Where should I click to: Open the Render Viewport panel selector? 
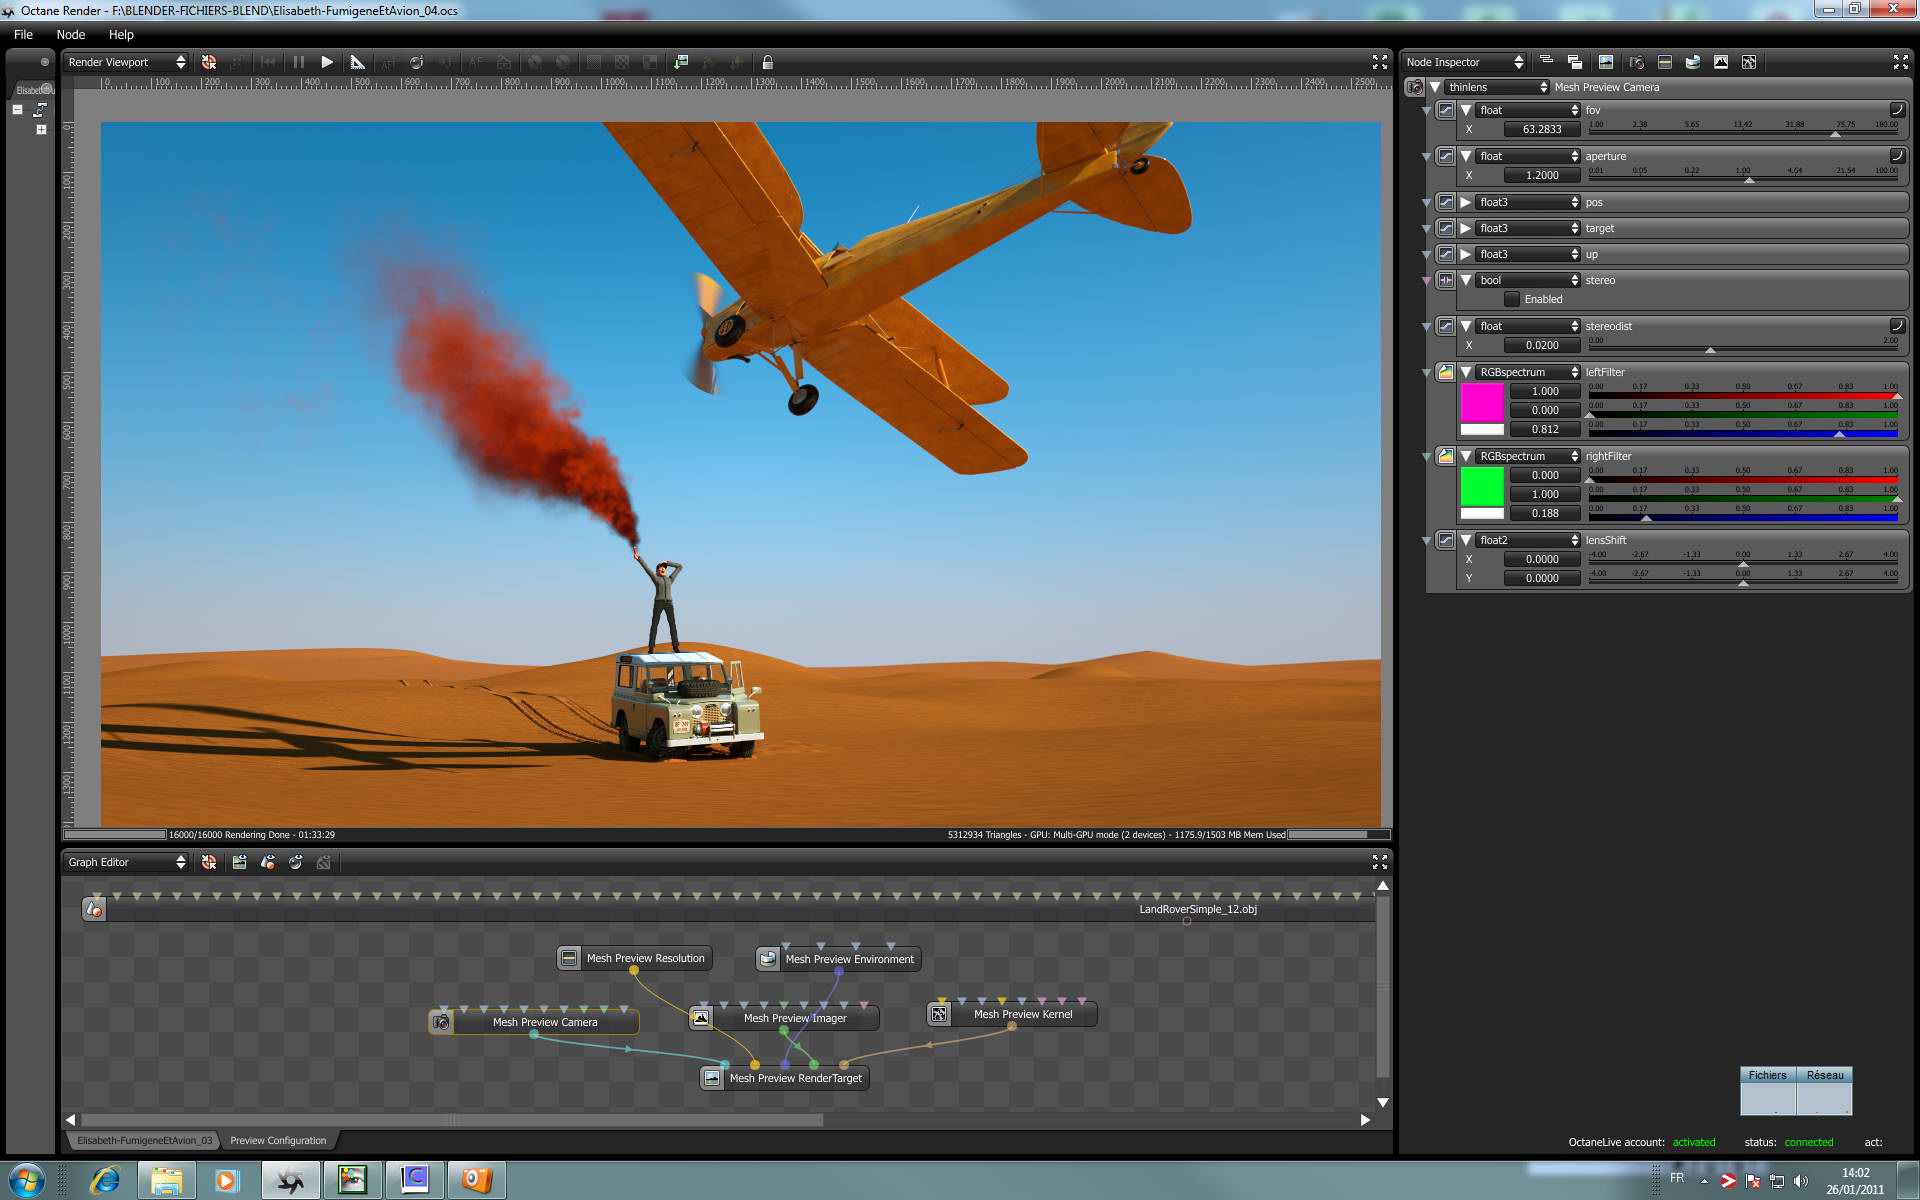126,62
